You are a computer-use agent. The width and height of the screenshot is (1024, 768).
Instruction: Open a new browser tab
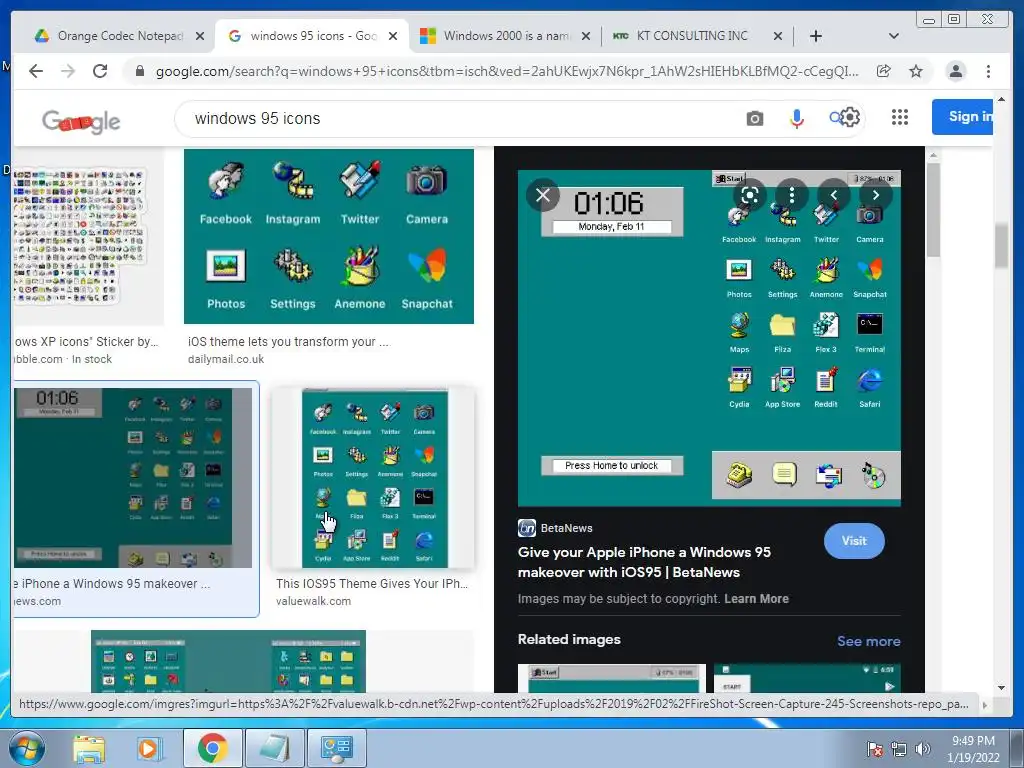(816, 36)
